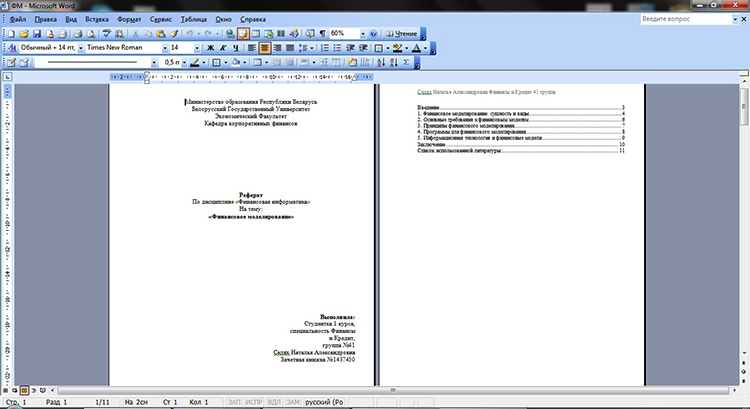750x409 pixels.
Task: Open print preview with the magnifier page icon
Action: pos(91,33)
